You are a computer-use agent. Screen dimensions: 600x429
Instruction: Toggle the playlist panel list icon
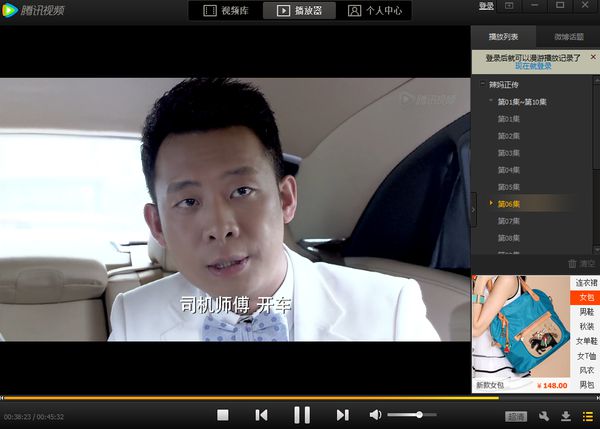coord(588,416)
